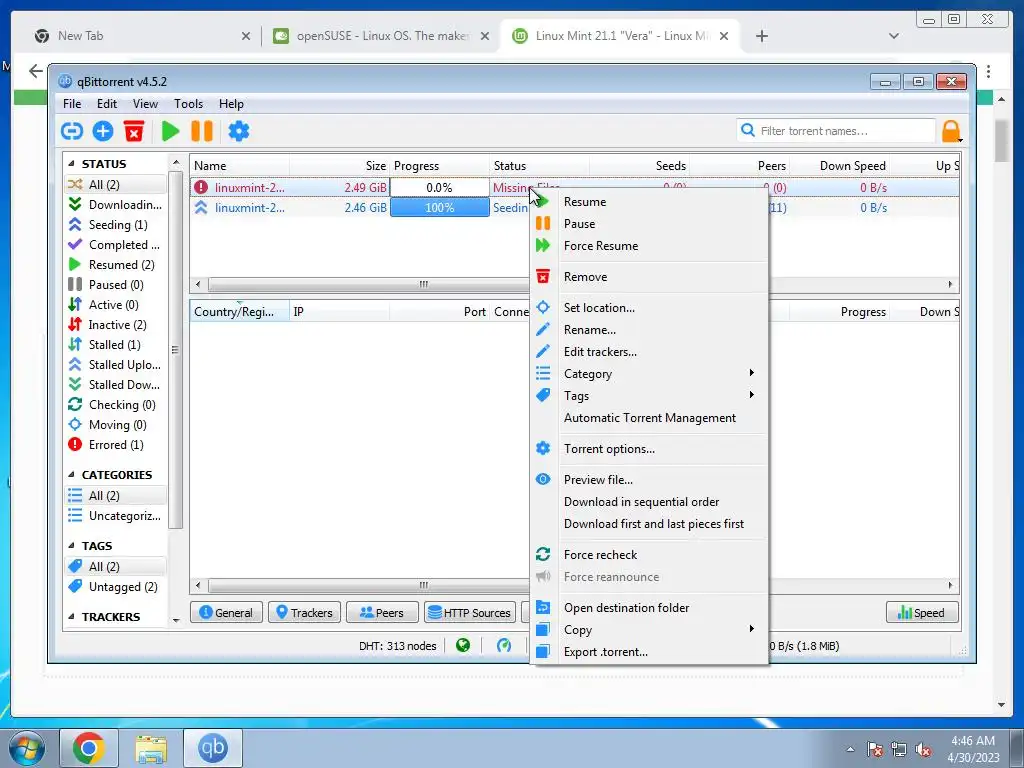Click the seeding arrow icon of second torrent

[x=201, y=208]
